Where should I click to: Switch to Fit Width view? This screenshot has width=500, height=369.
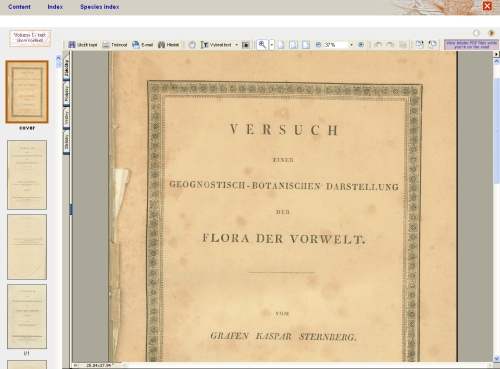306,45
